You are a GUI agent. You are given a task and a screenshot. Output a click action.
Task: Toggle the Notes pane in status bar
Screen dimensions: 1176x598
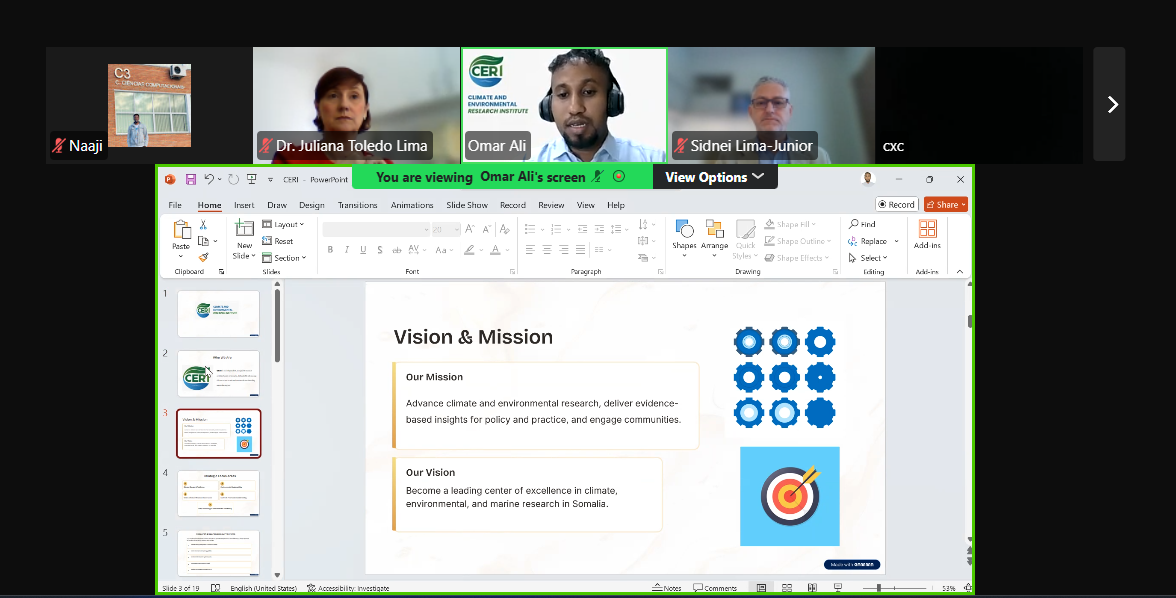pyautogui.click(x=666, y=588)
